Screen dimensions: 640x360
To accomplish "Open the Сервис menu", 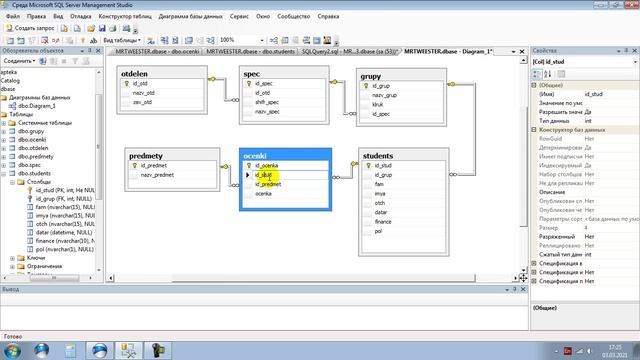I will pos(239,16).
